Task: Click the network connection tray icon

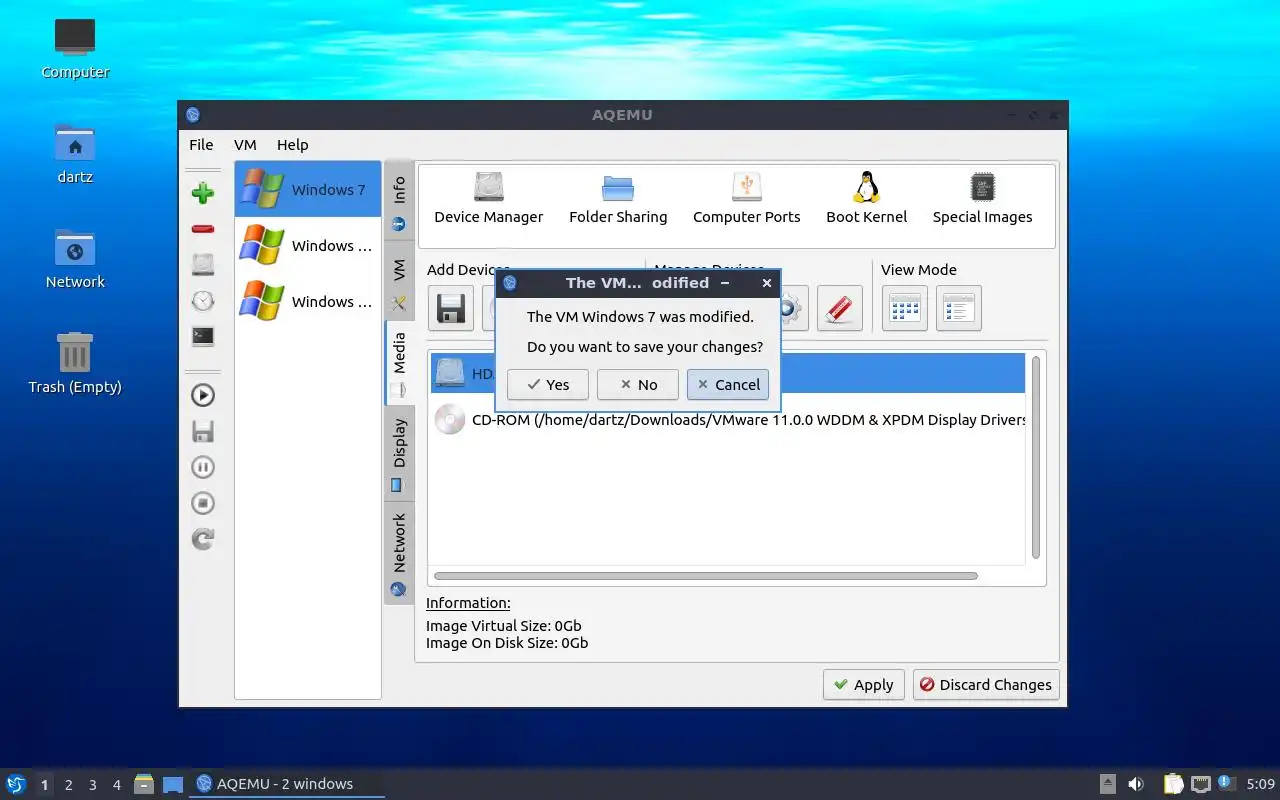Action: pyautogui.click(x=1200, y=784)
